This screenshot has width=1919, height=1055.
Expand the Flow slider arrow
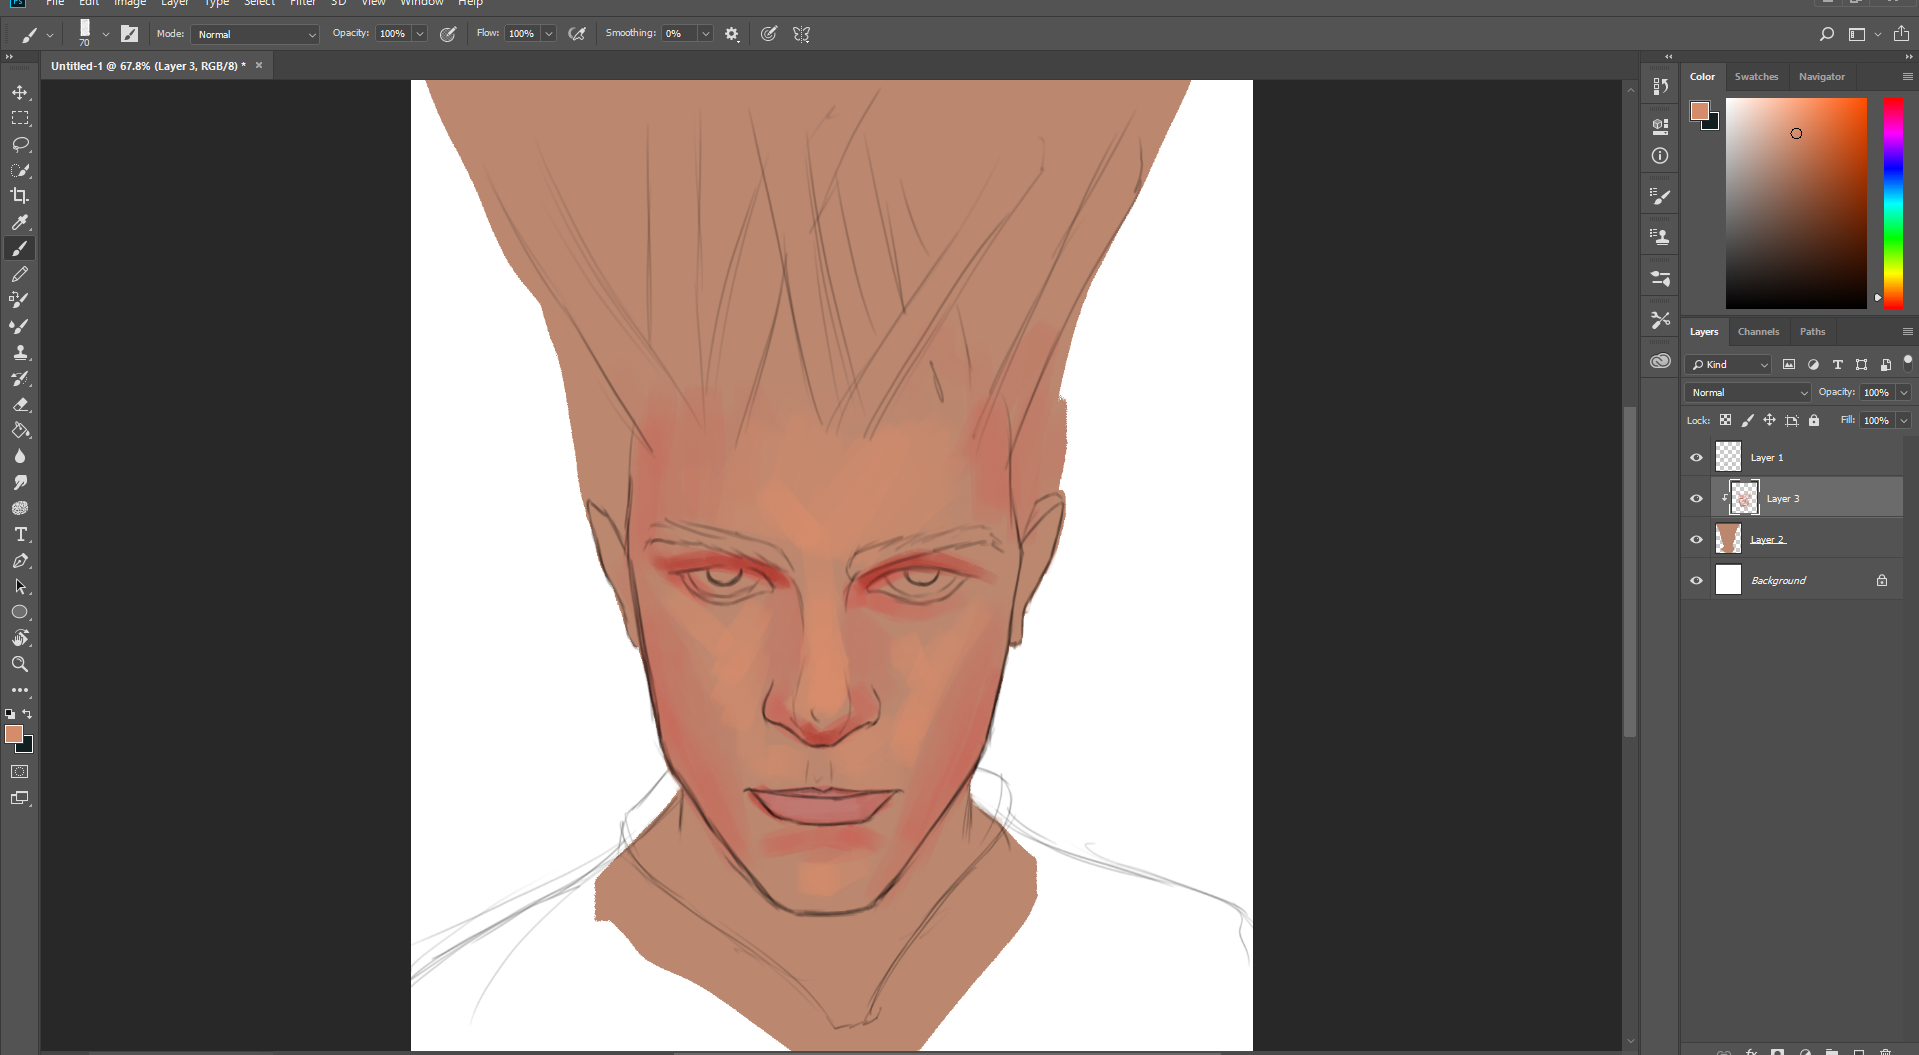click(x=549, y=34)
